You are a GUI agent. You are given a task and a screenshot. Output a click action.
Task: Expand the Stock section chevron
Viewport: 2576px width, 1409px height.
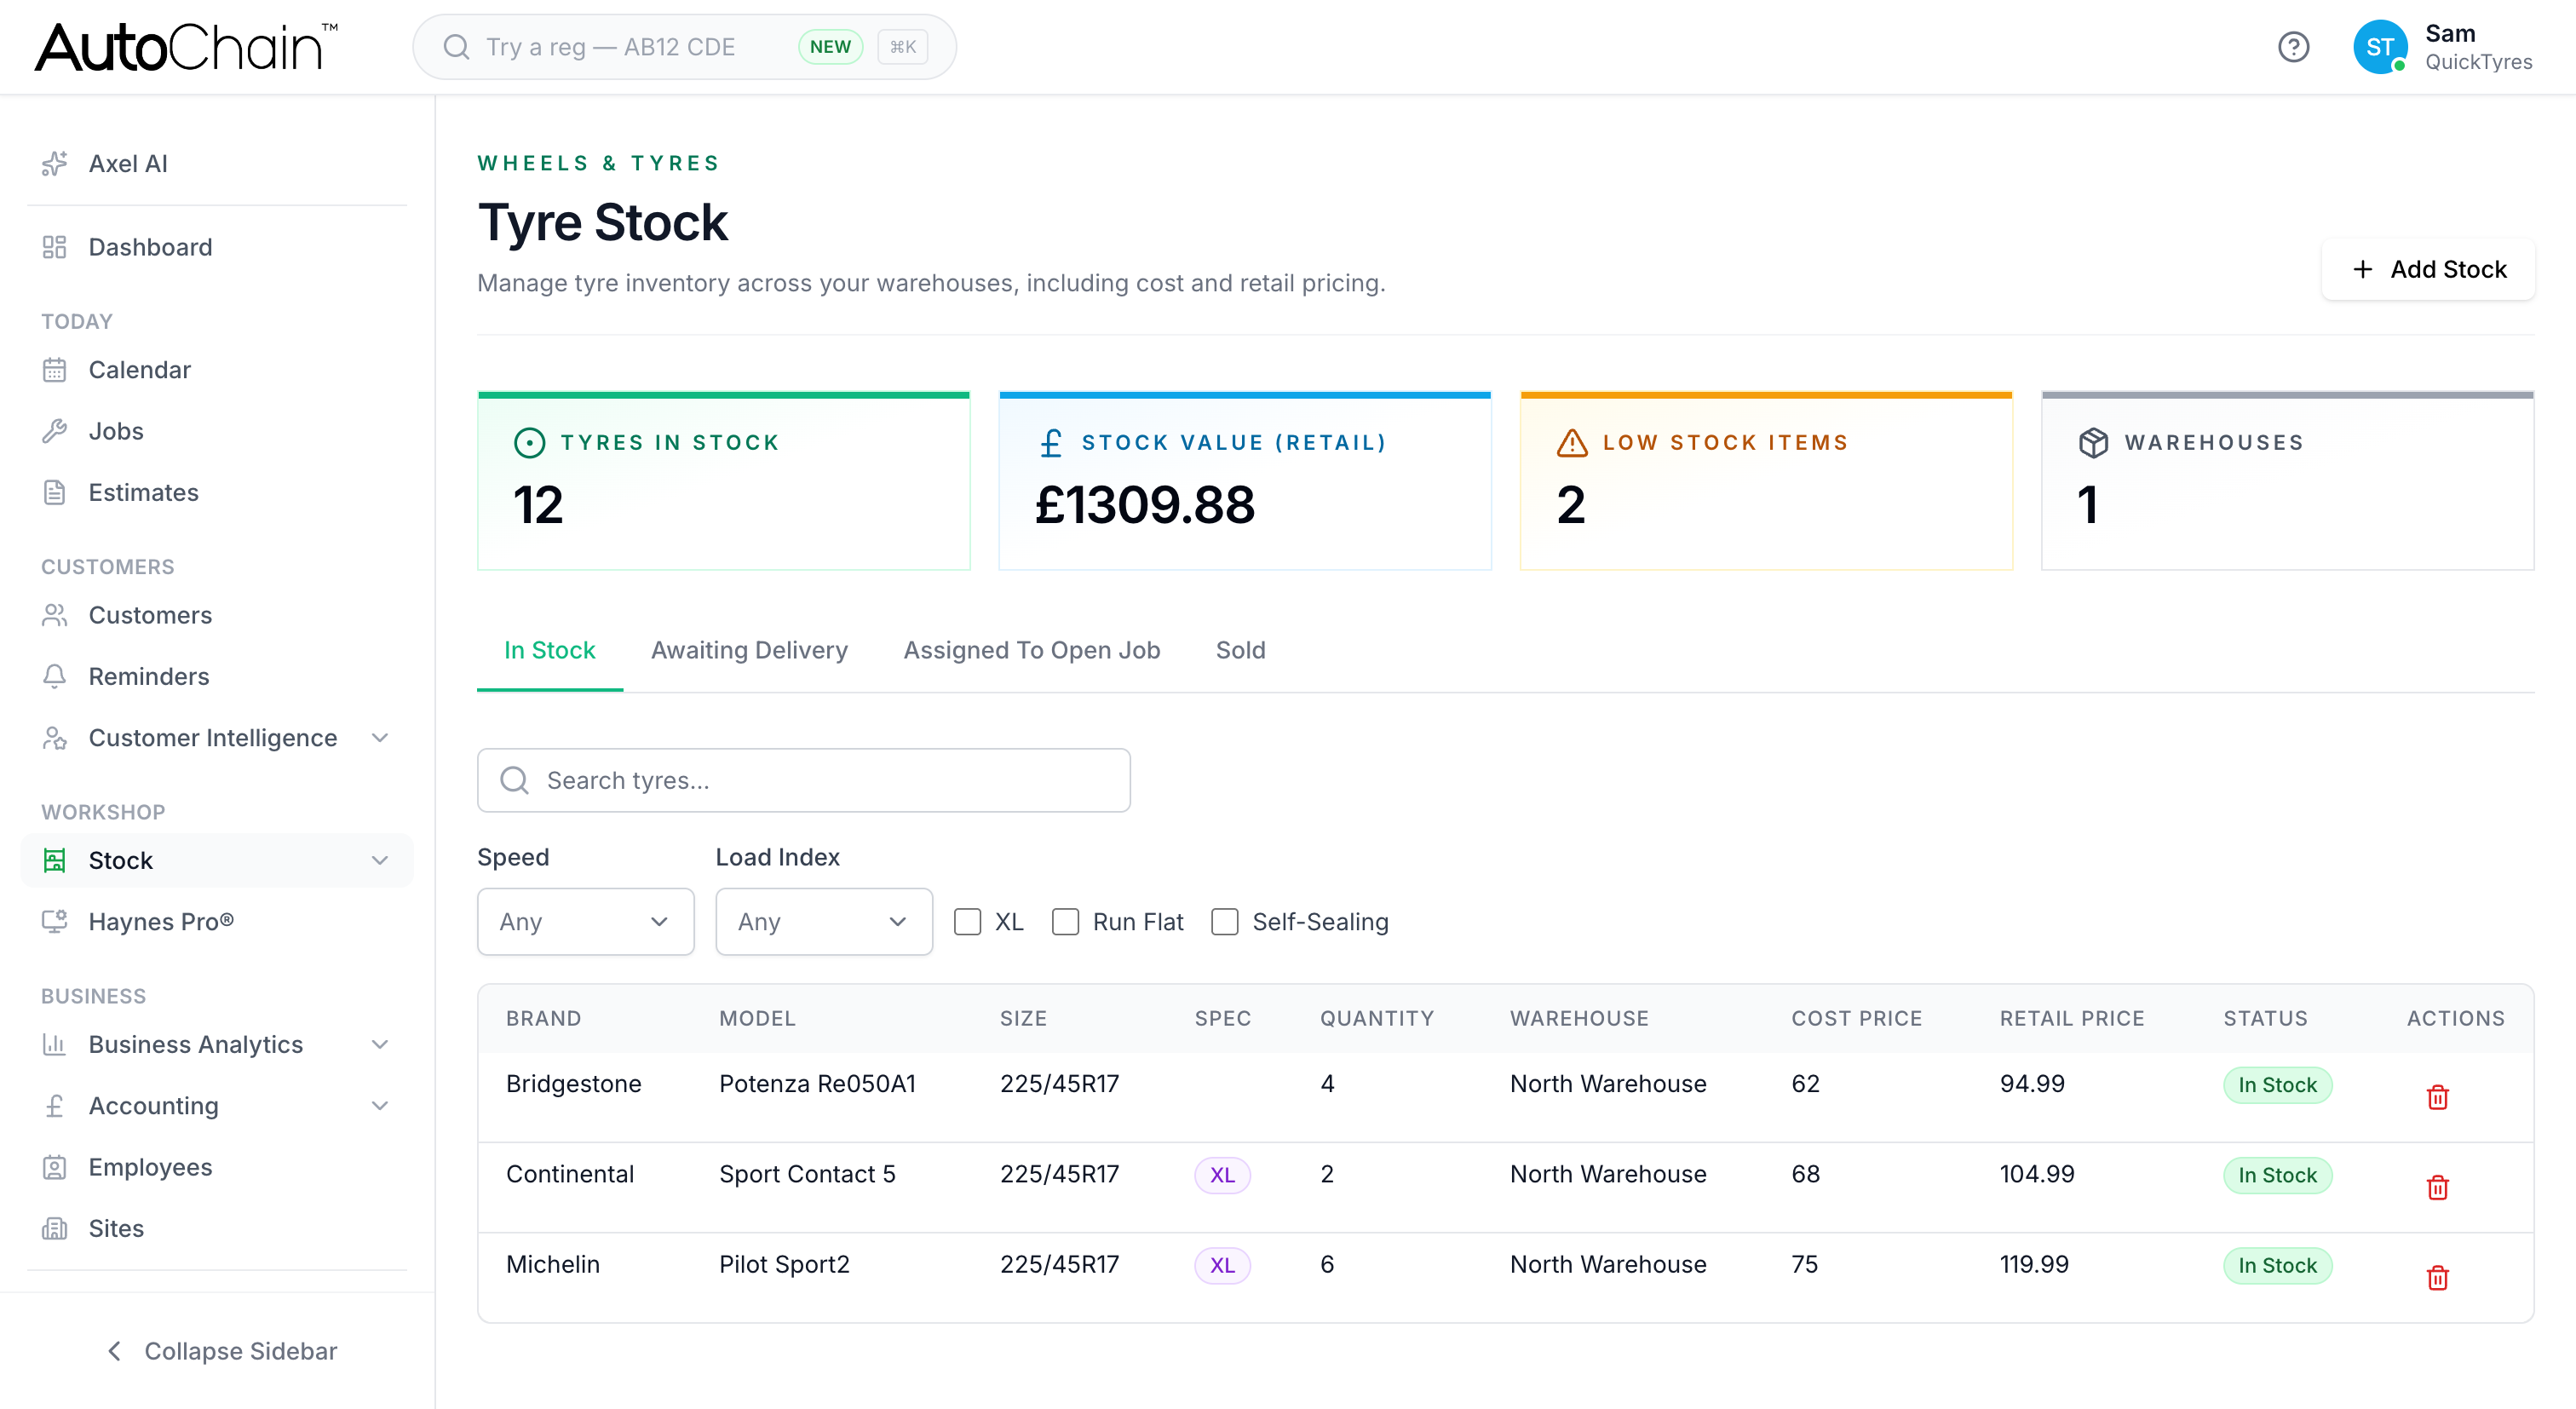(x=380, y=860)
